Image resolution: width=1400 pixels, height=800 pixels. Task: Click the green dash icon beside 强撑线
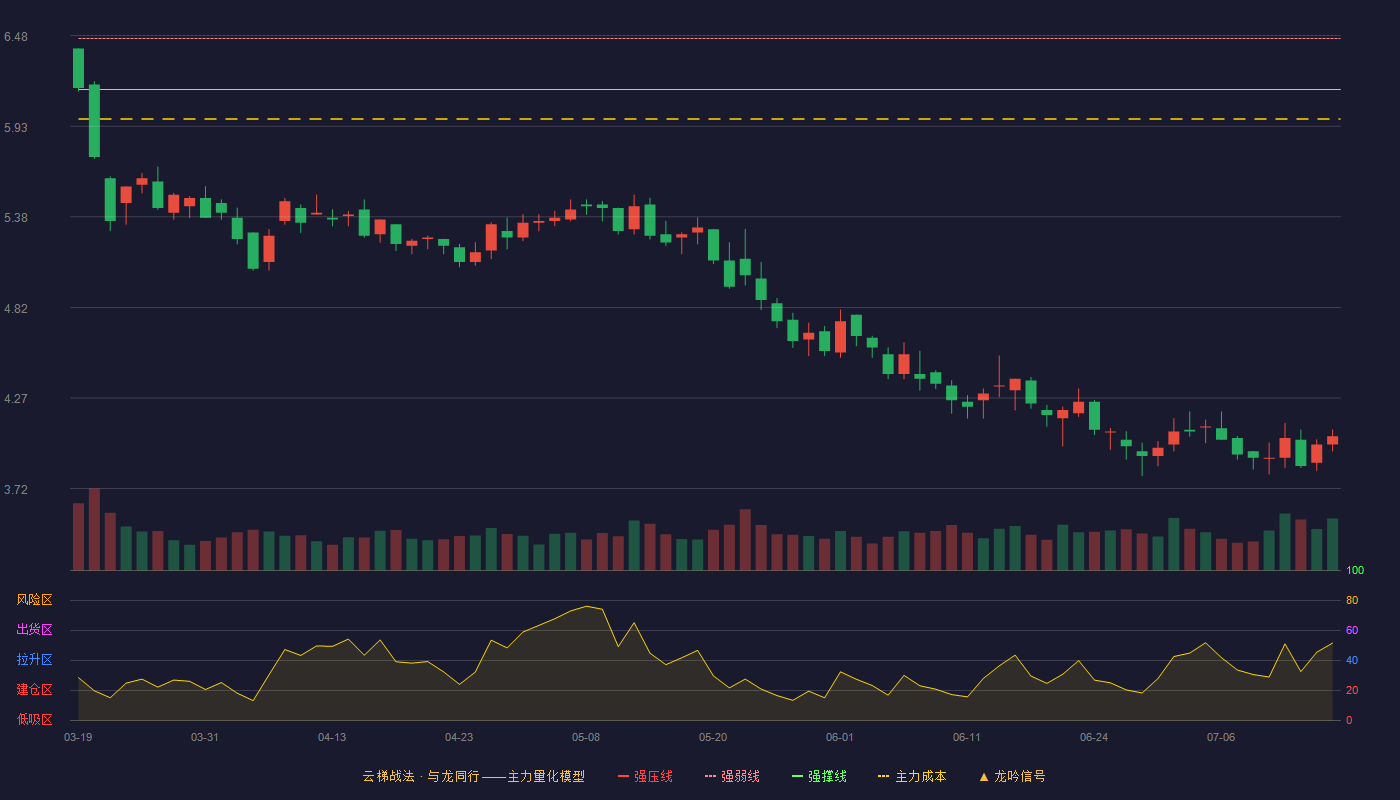[x=797, y=776]
